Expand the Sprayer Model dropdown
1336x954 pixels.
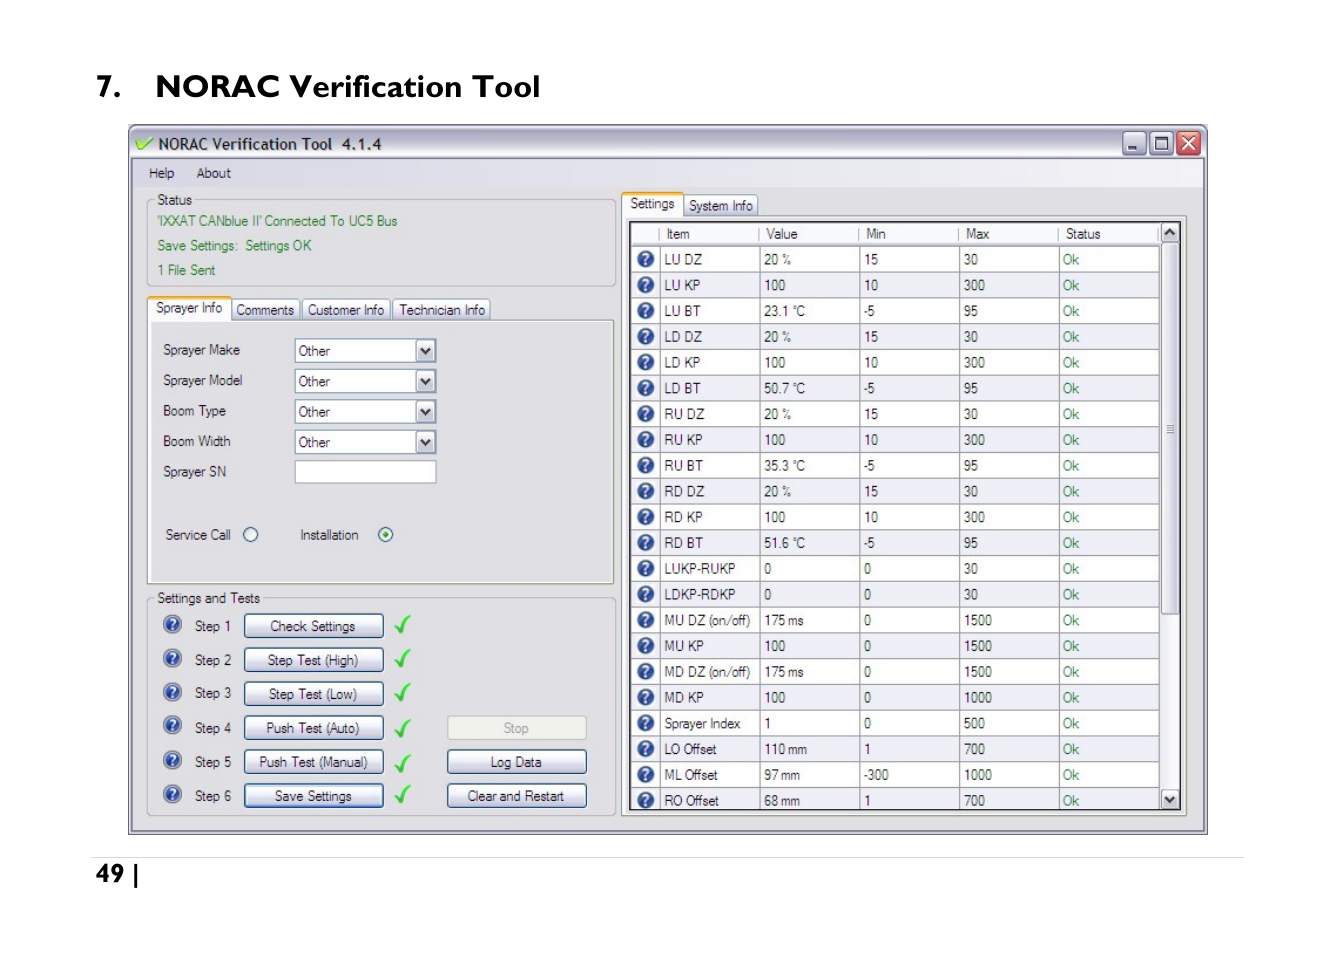pos(425,382)
